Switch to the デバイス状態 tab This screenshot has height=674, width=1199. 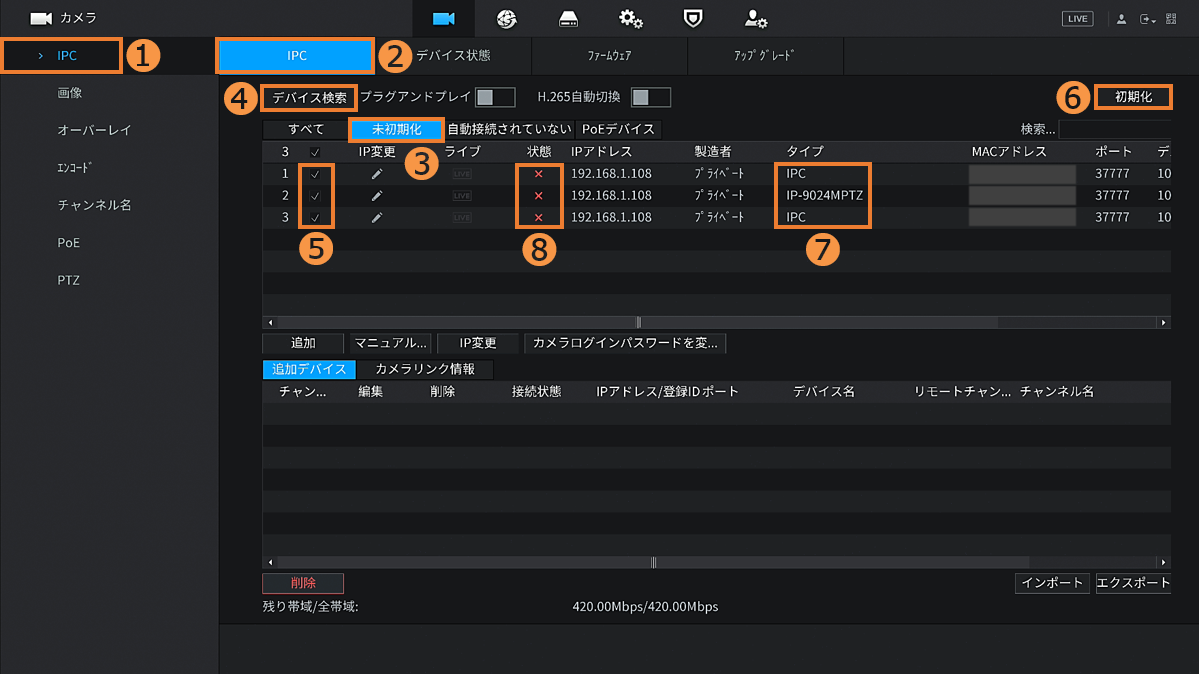pos(453,55)
